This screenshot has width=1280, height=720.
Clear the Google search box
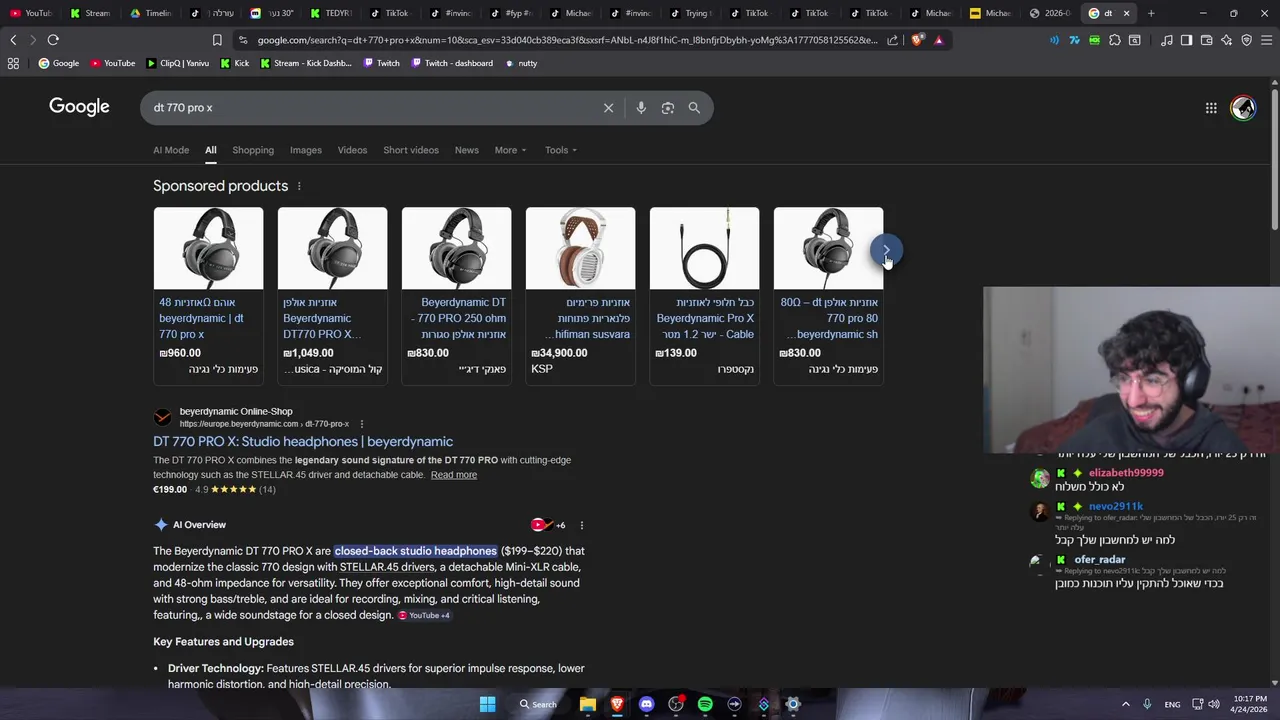click(608, 108)
